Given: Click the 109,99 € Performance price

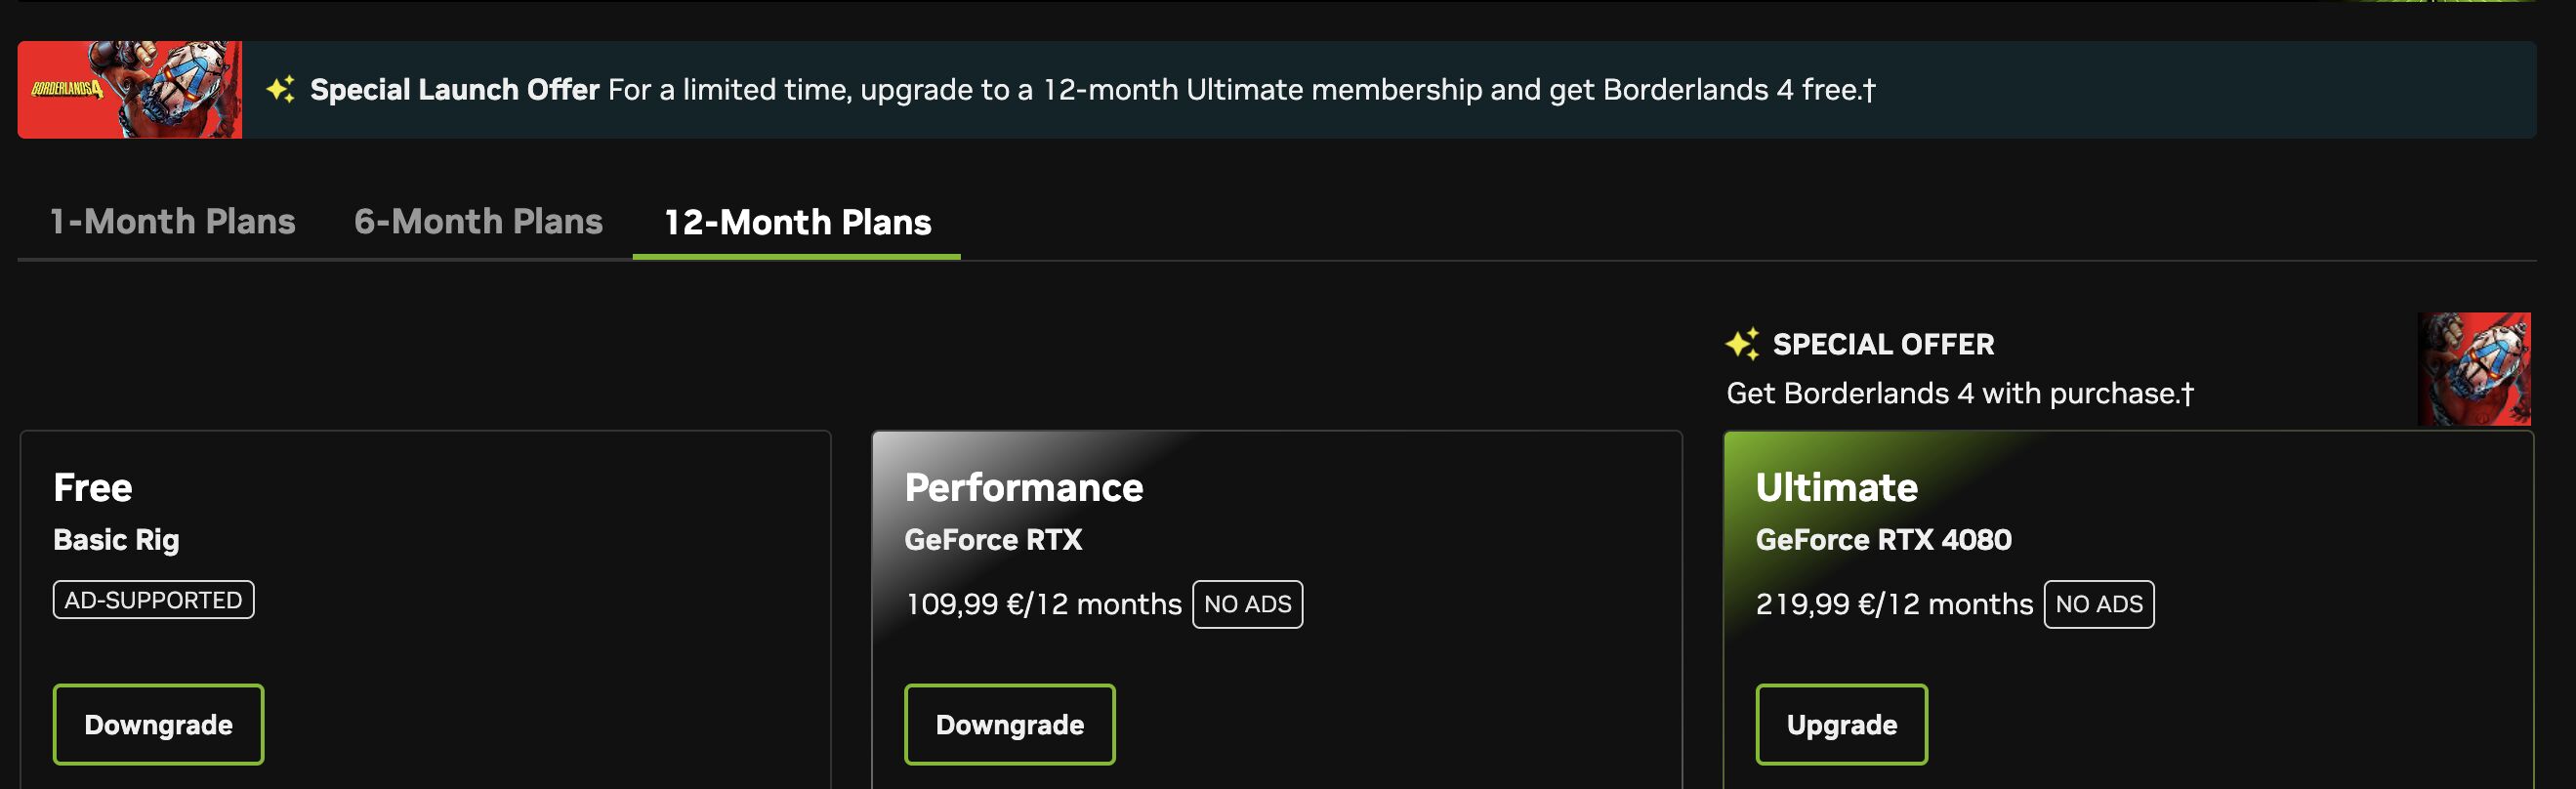Looking at the screenshot, I should click(x=1042, y=604).
